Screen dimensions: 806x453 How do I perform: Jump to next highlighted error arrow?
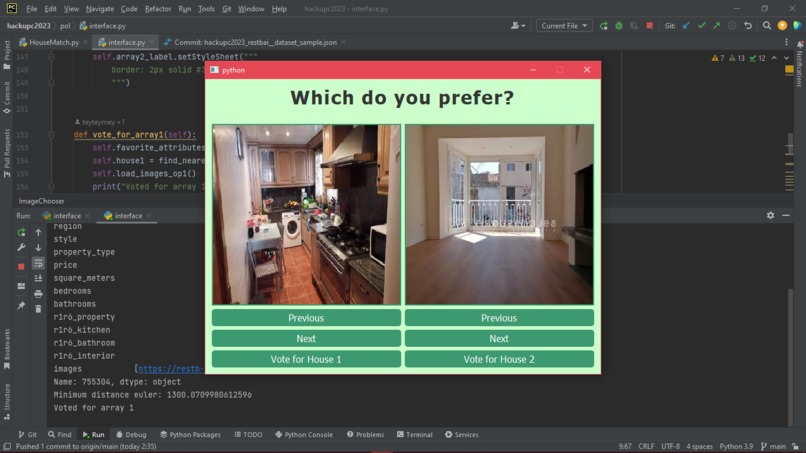[x=786, y=58]
